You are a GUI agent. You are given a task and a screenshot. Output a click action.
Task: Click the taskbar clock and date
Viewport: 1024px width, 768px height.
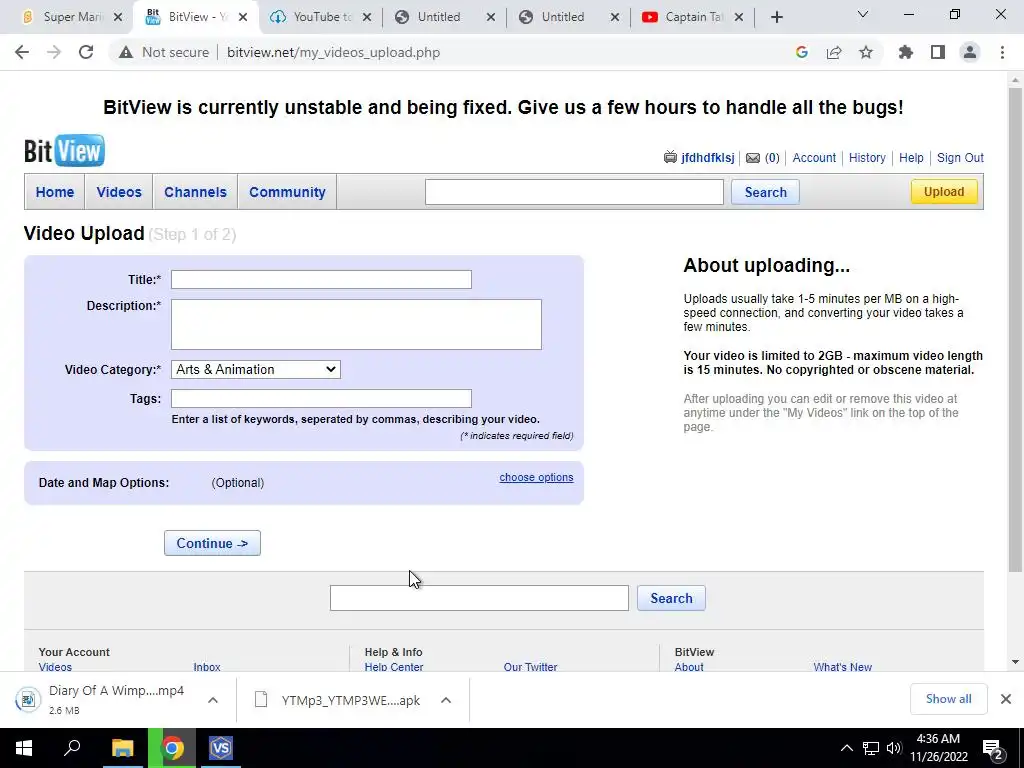pos(938,748)
